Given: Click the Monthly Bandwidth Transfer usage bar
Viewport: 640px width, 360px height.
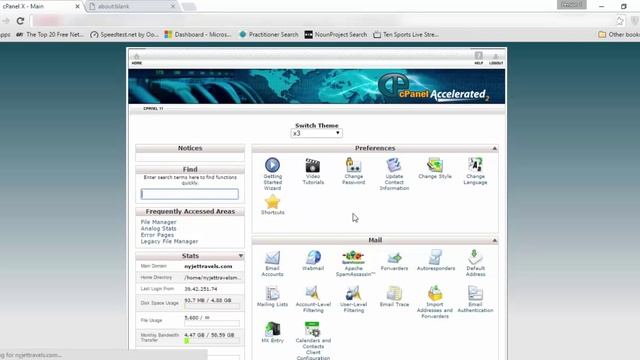Looking at the screenshot, I should (212, 341).
